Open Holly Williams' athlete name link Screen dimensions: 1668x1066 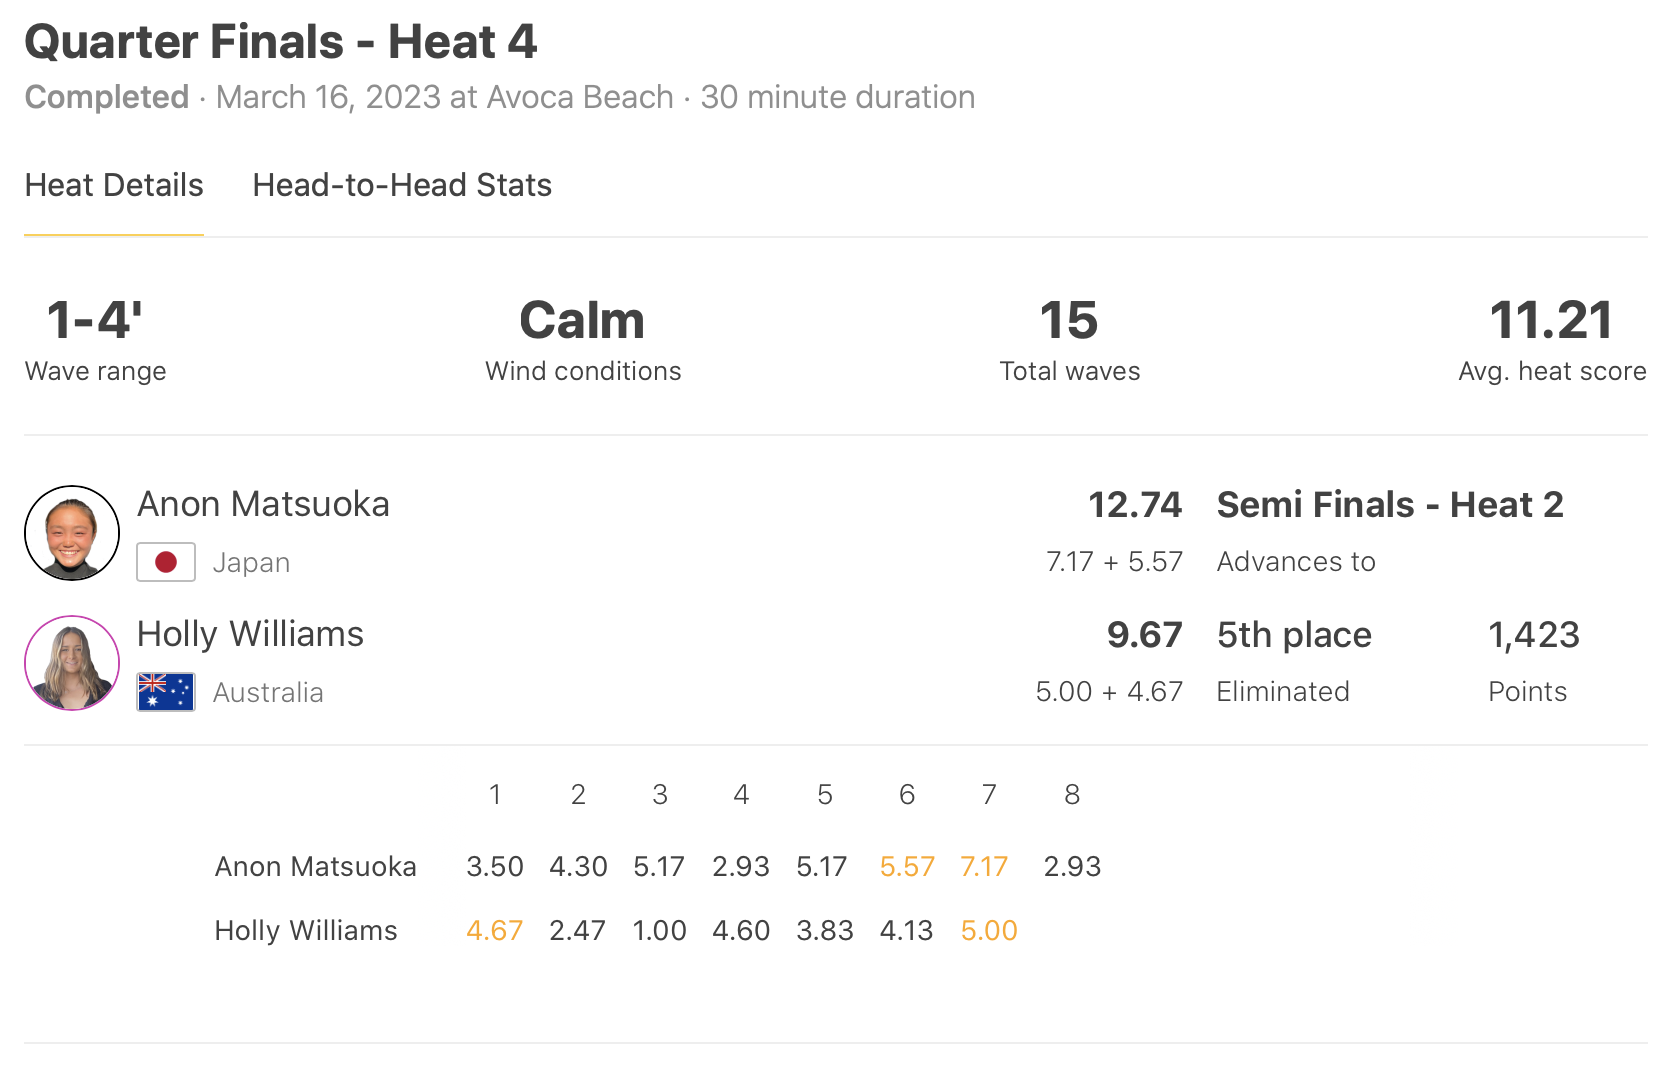(x=250, y=634)
